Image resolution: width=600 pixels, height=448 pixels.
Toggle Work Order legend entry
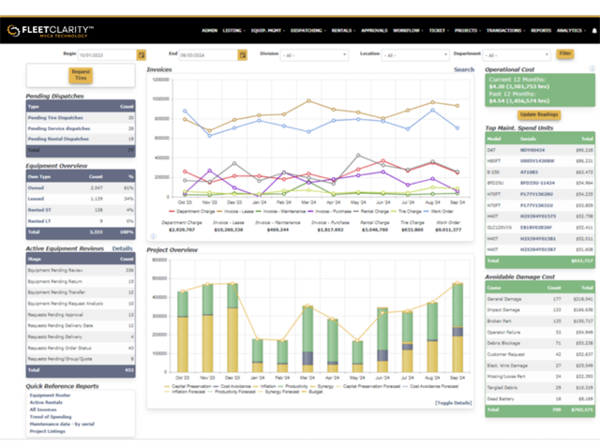(x=439, y=211)
